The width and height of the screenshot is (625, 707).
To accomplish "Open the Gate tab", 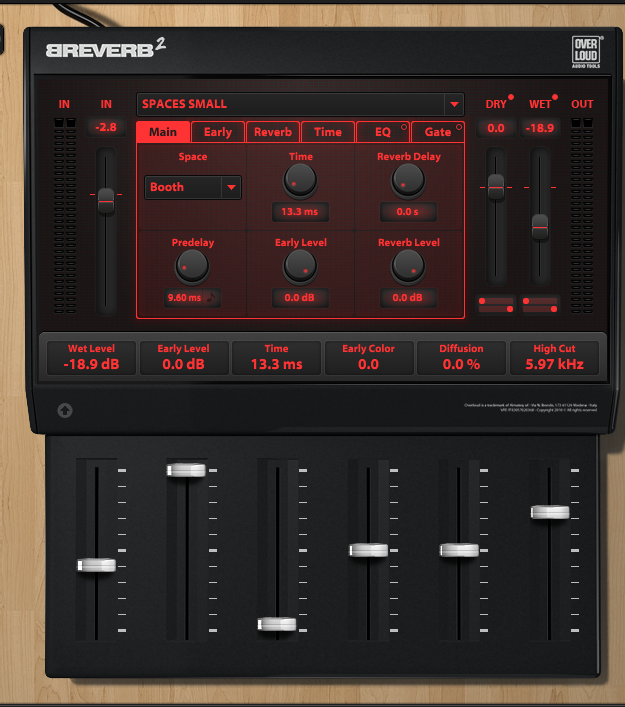I will click(x=438, y=132).
